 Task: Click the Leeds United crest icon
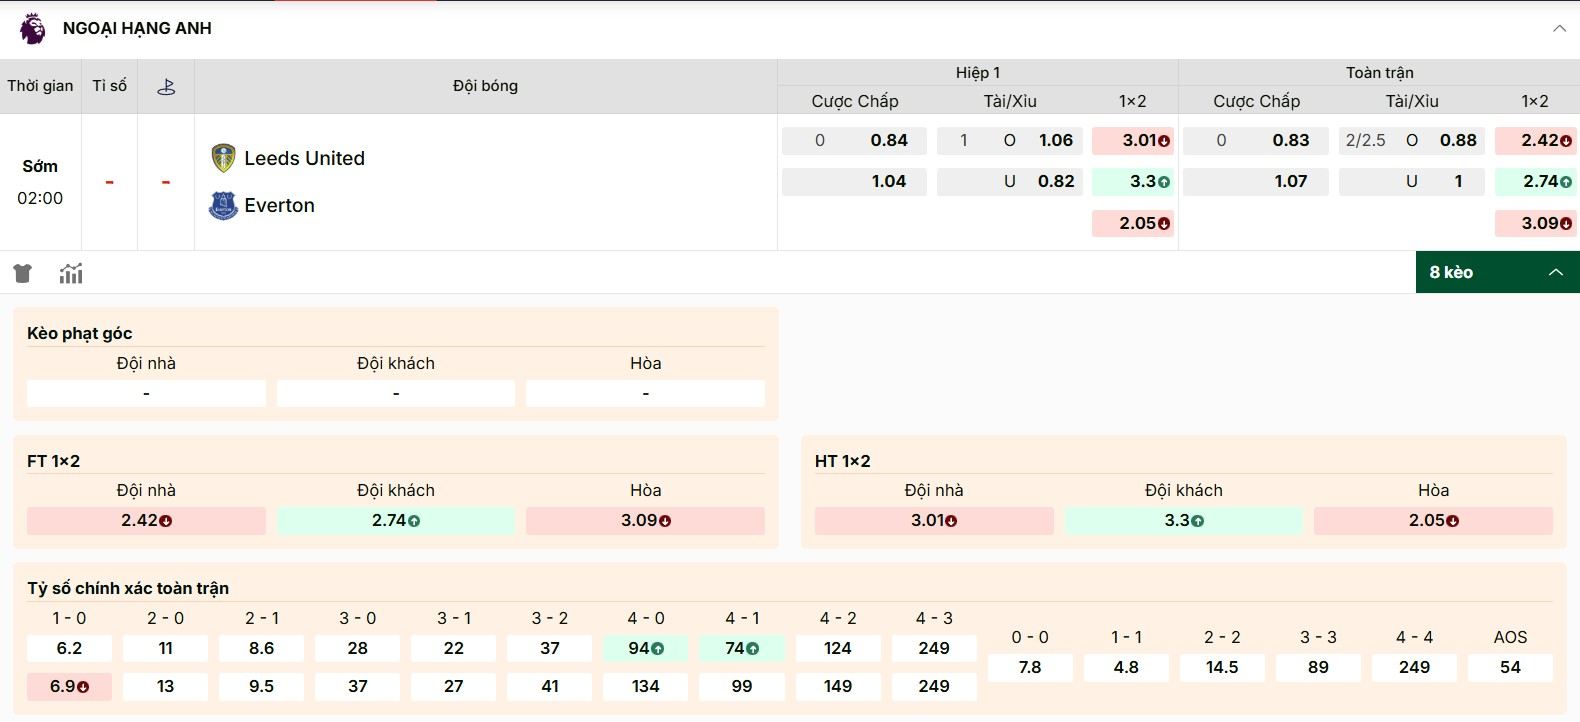click(x=223, y=158)
